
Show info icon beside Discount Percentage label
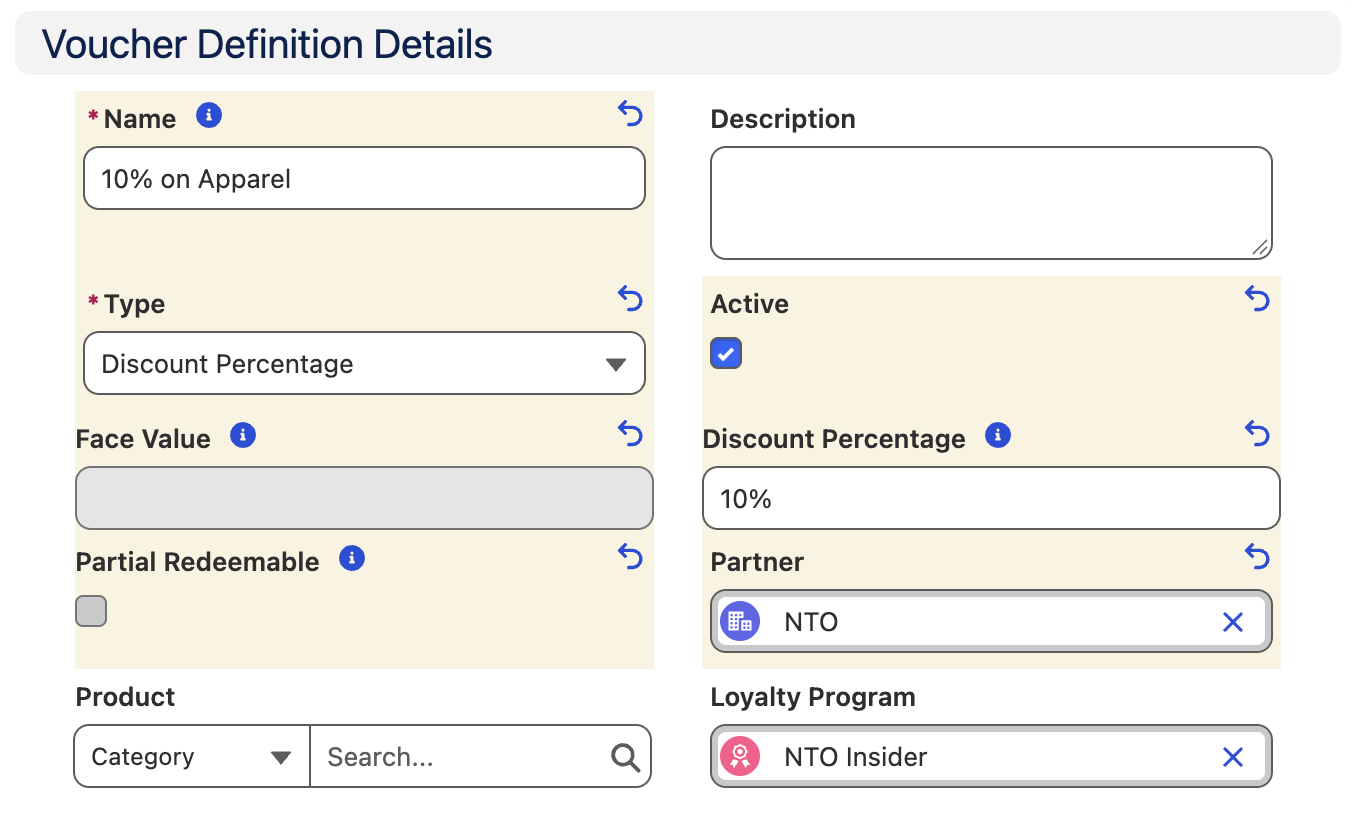click(x=998, y=435)
